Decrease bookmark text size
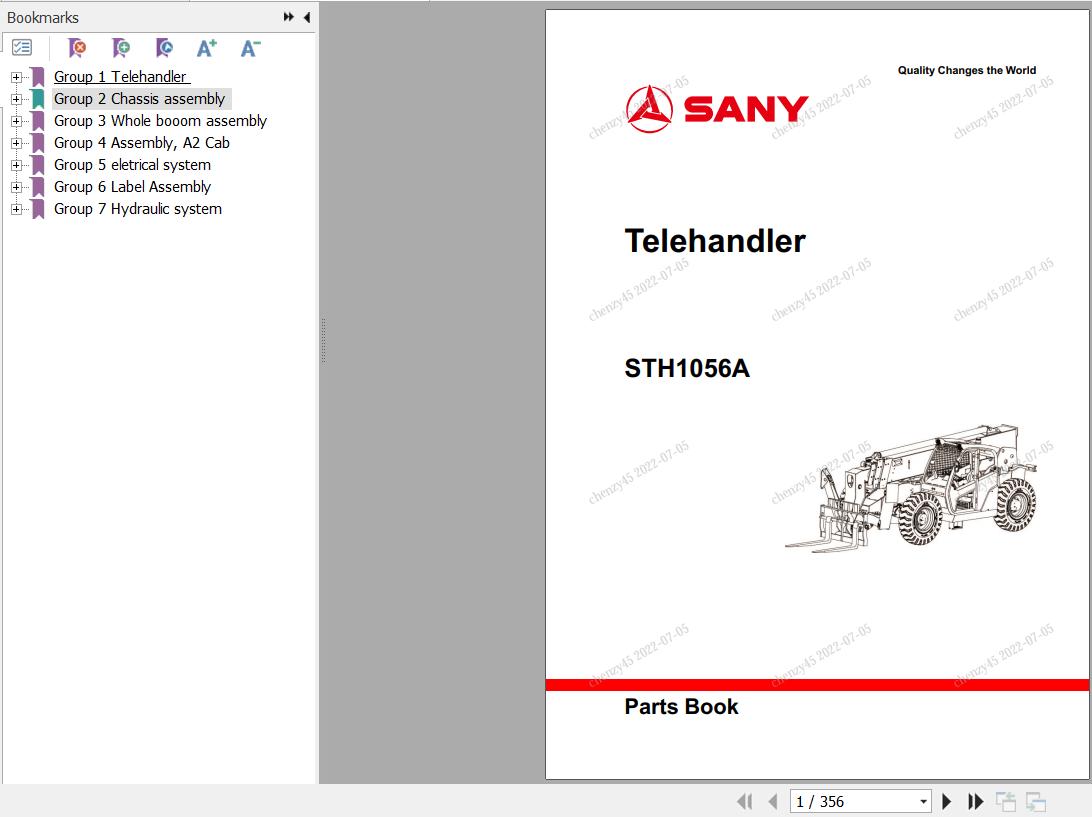This screenshot has height=817, width=1092. pyautogui.click(x=250, y=47)
